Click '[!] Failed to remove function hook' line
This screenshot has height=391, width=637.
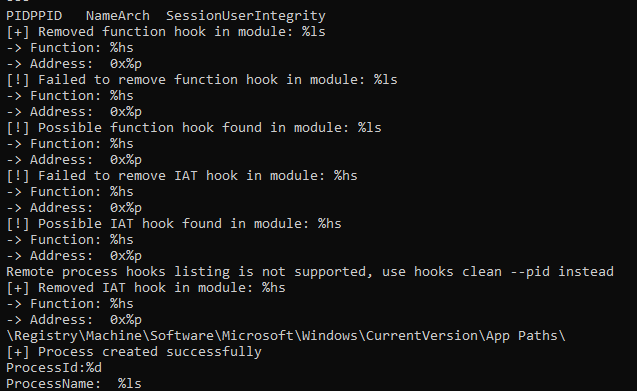click(x=202, y=80)
